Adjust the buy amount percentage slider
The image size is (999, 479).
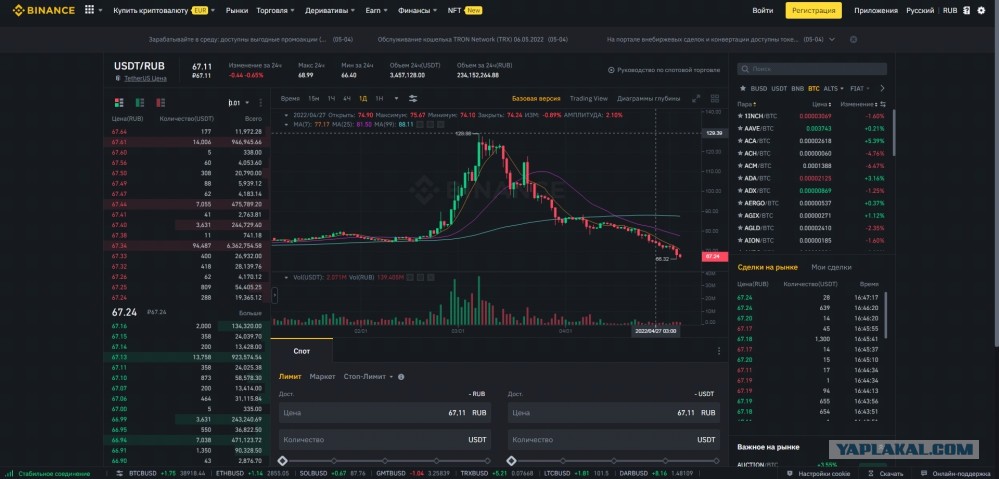point(385,461)
